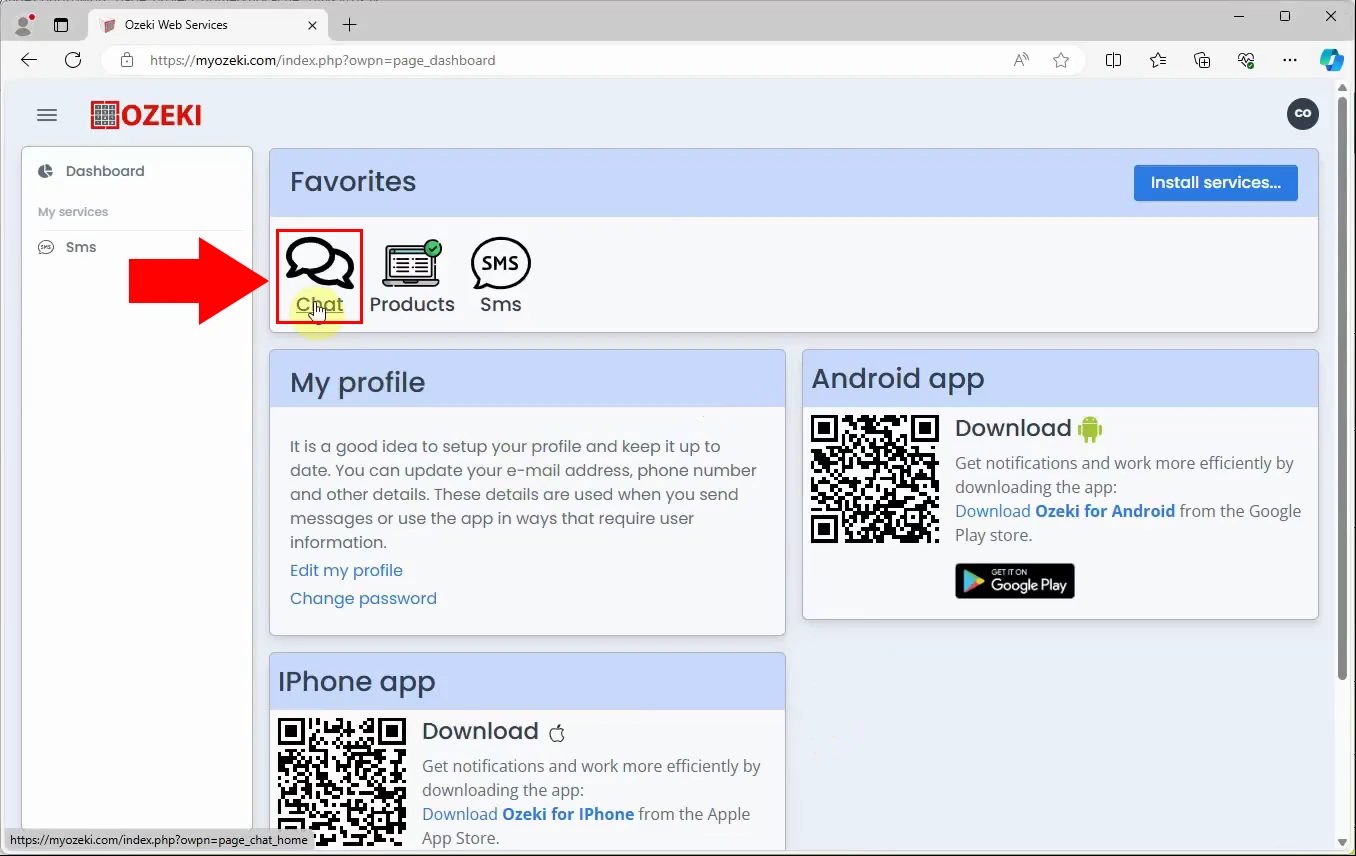Click the Get it on Google Play badge
1356x856 pixels.
tap(1015, 581)
